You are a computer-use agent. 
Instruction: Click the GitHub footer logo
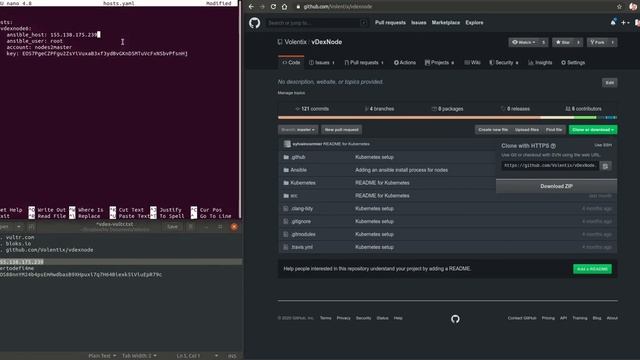[x=455, y=319]
